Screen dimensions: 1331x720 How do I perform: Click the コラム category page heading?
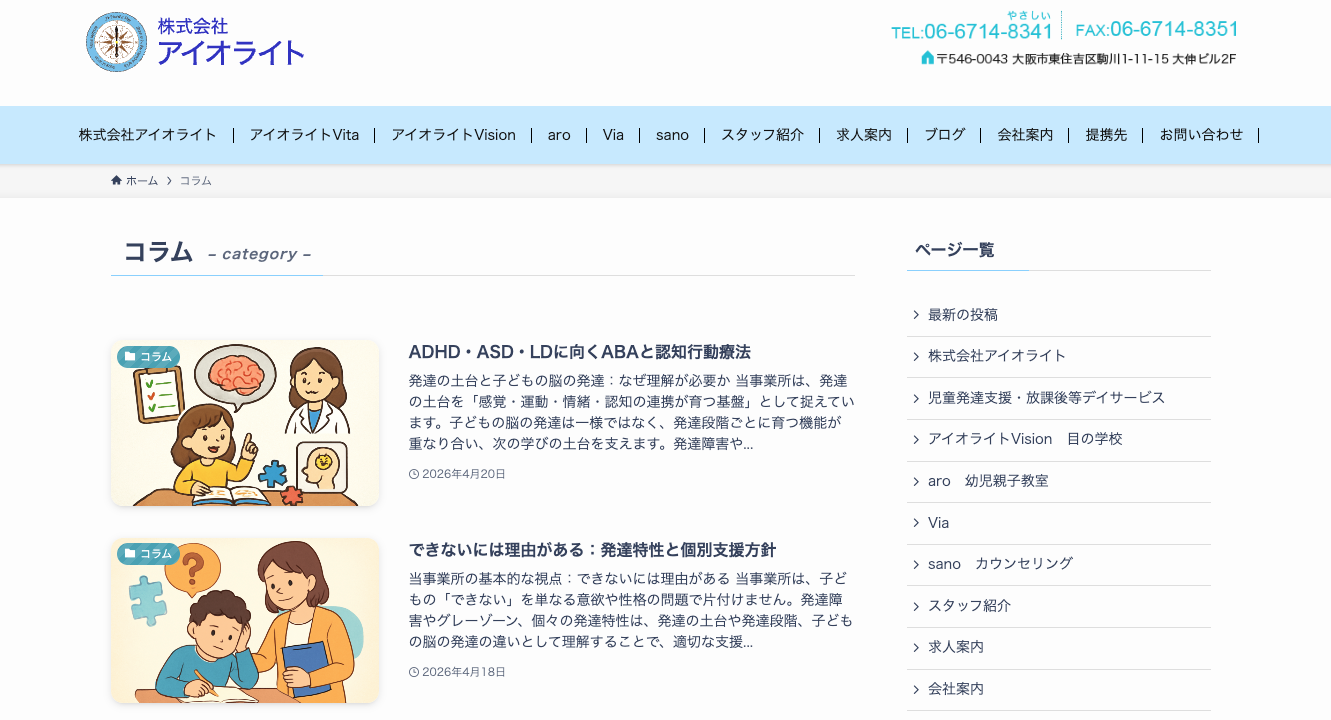[158, 252]
